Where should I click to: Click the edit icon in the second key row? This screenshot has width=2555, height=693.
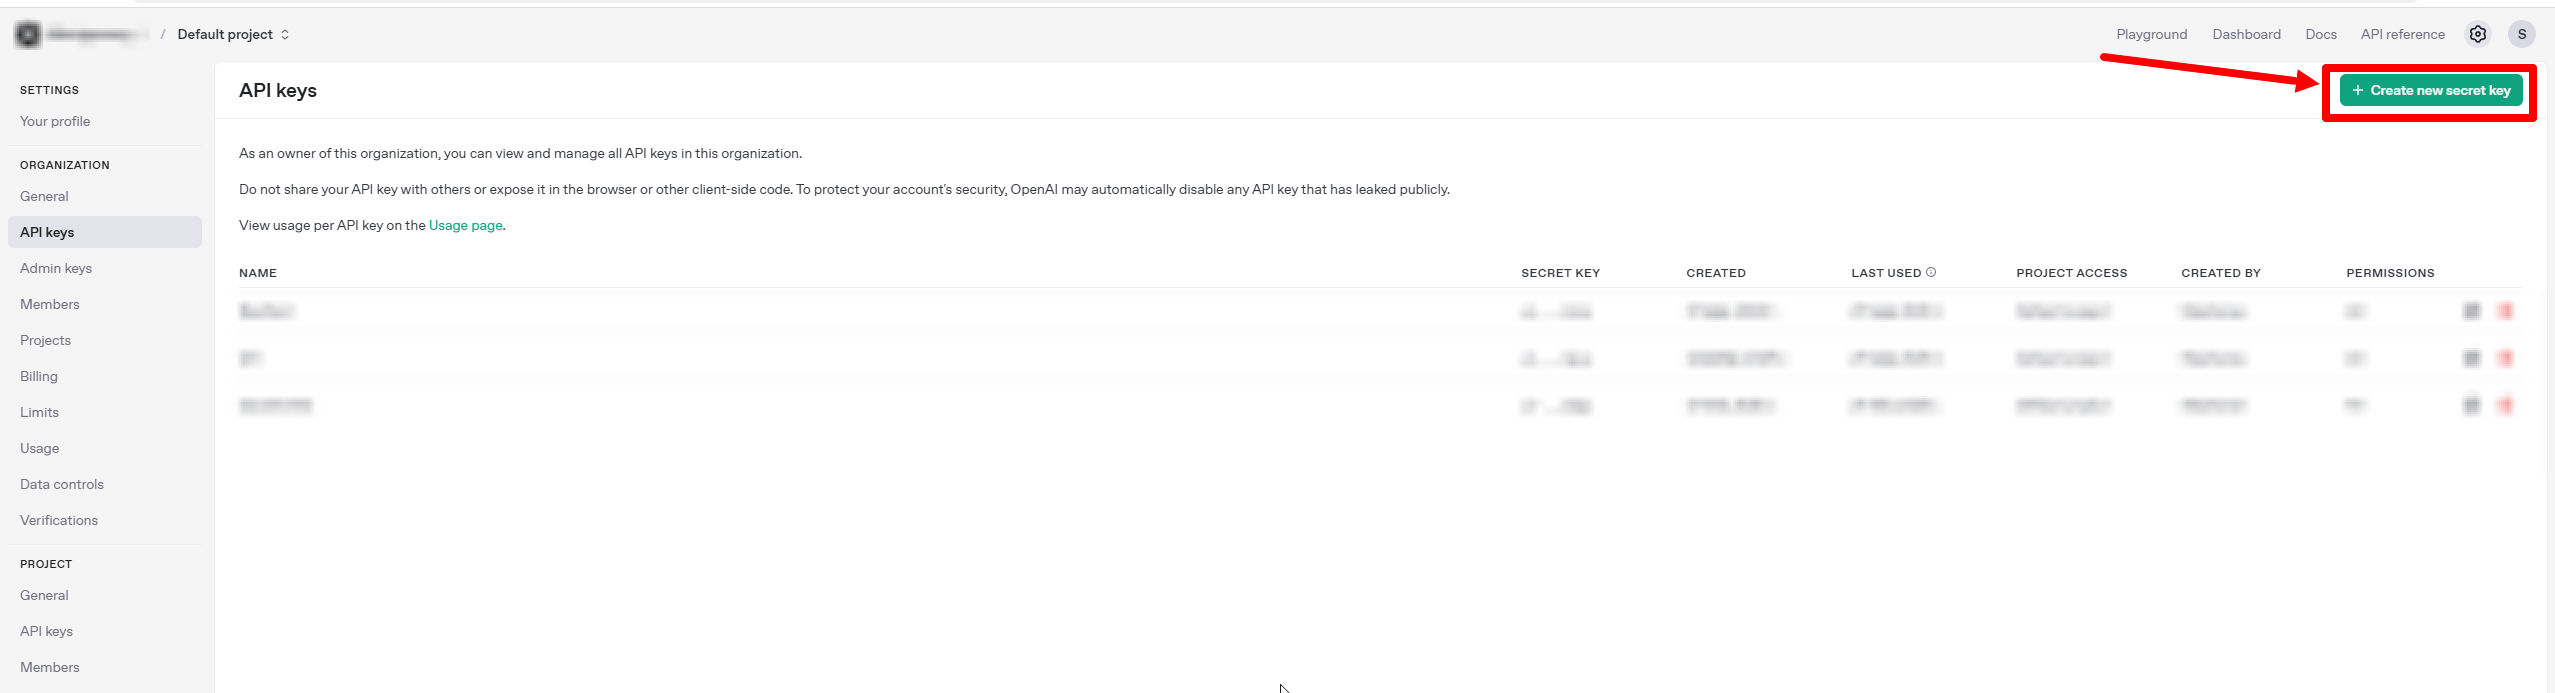pyautogui.click(x=2471, y=358)
